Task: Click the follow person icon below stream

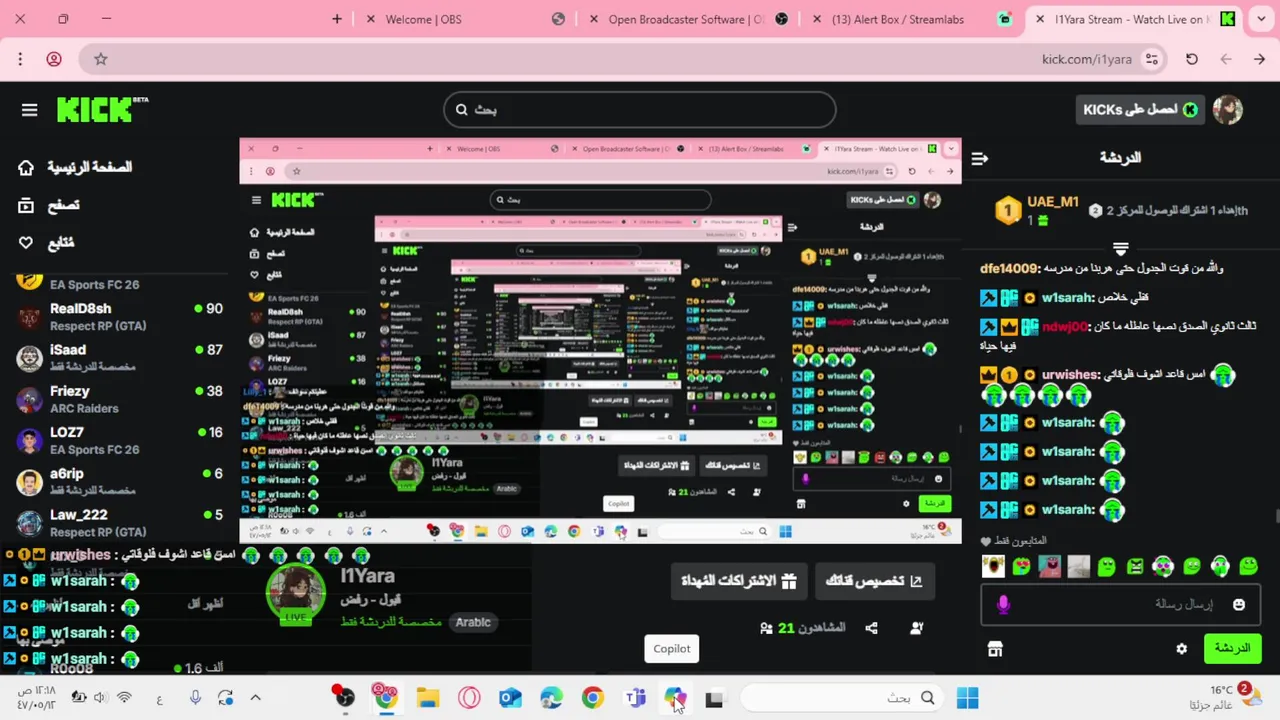Action: coord(916,628)
